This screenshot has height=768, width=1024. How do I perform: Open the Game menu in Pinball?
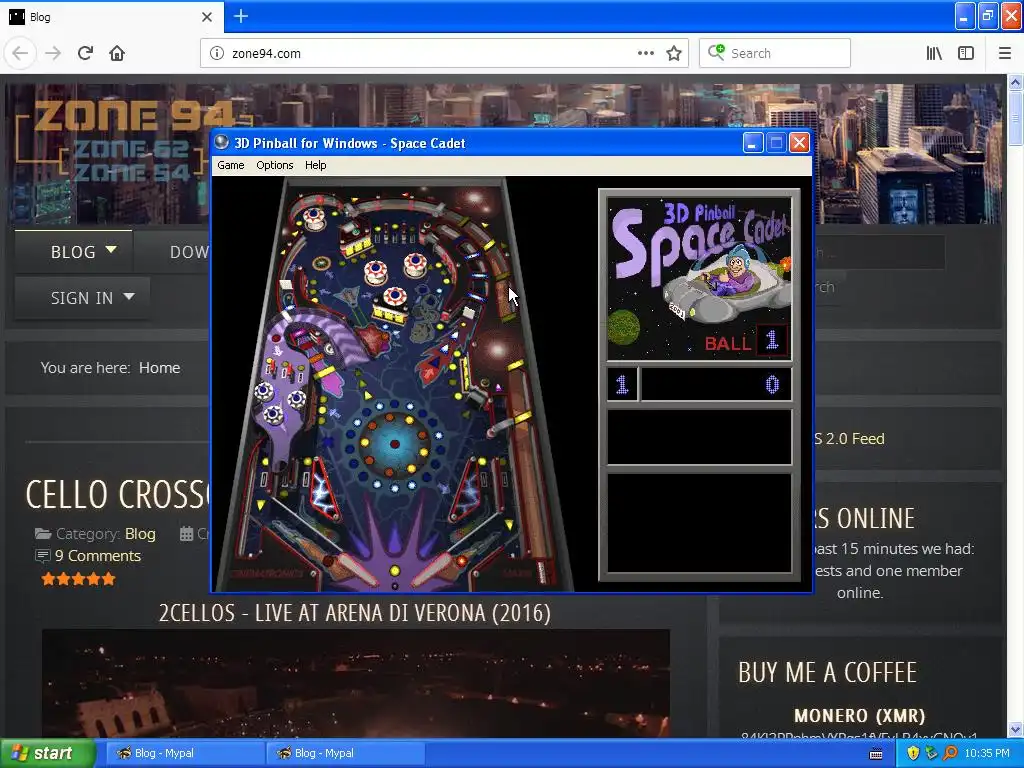coord(231,165)
